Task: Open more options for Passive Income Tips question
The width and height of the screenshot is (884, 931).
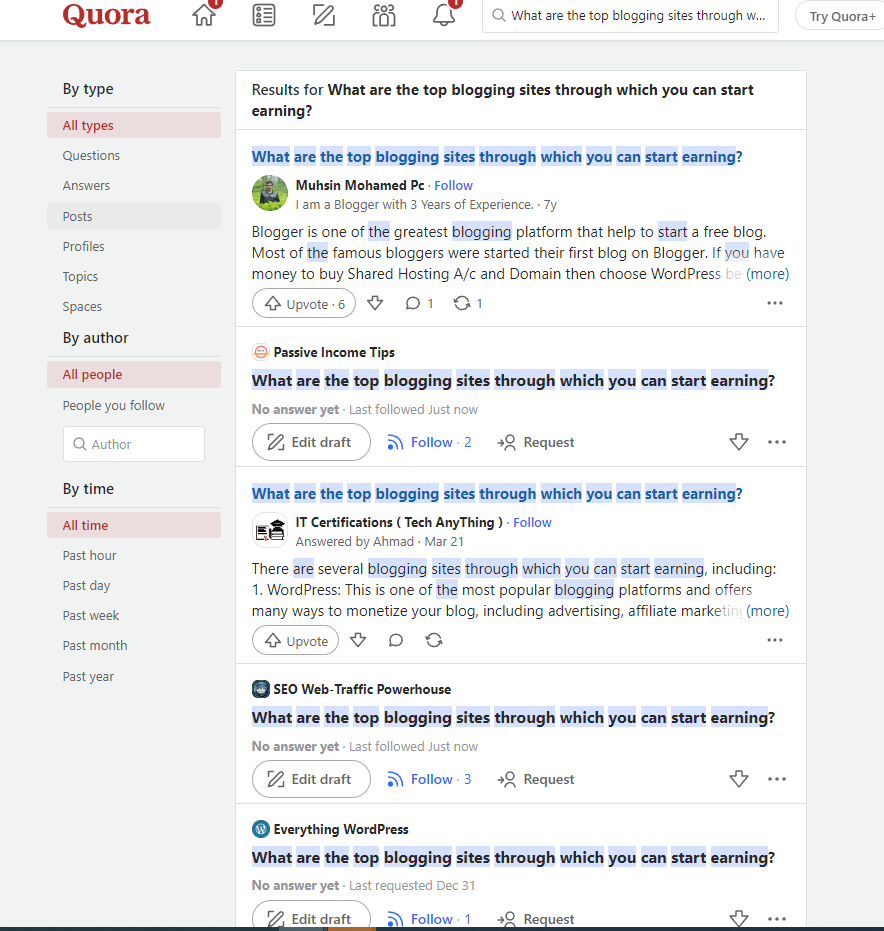Action: coord(777,442)
